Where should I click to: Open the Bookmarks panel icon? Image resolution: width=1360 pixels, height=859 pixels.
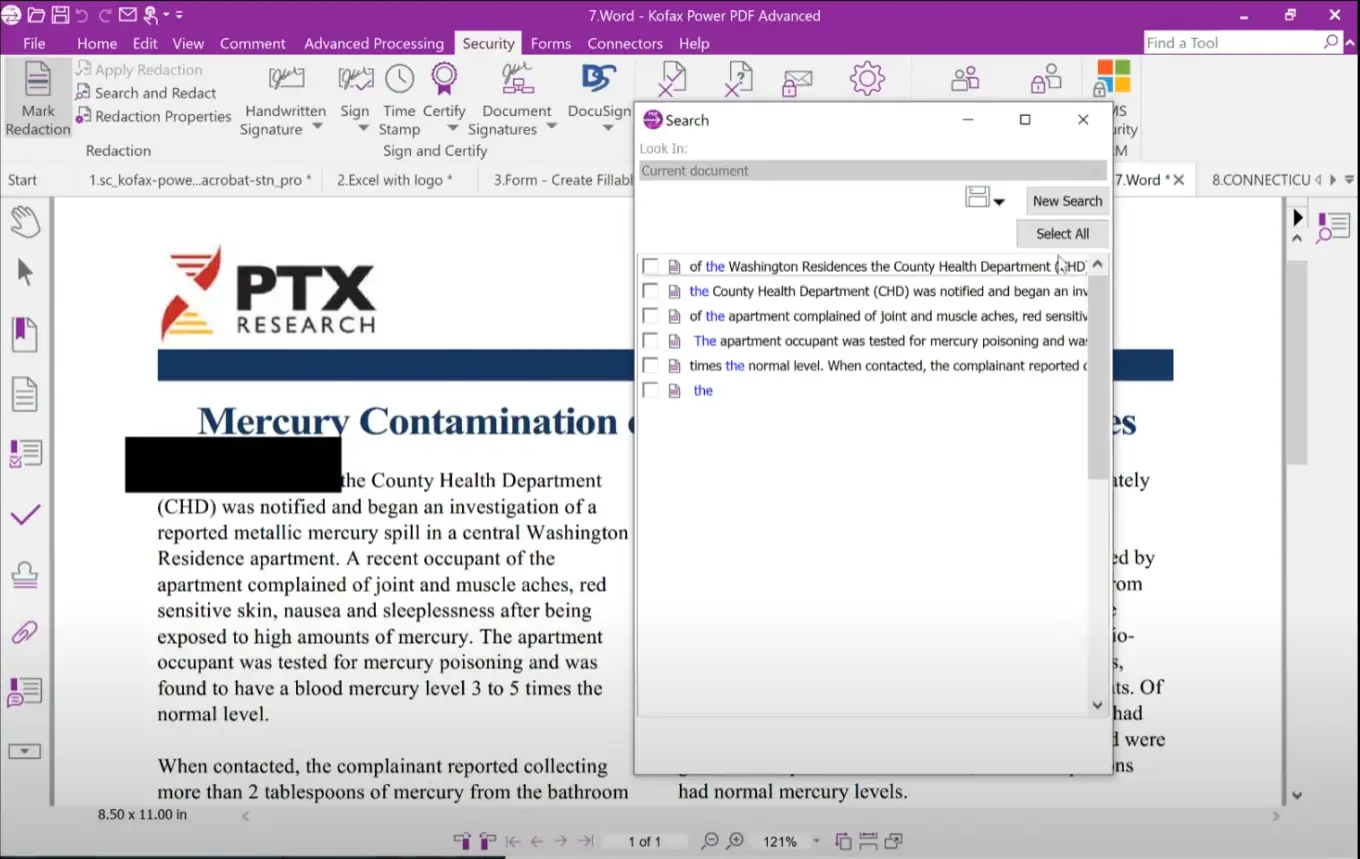25,334
